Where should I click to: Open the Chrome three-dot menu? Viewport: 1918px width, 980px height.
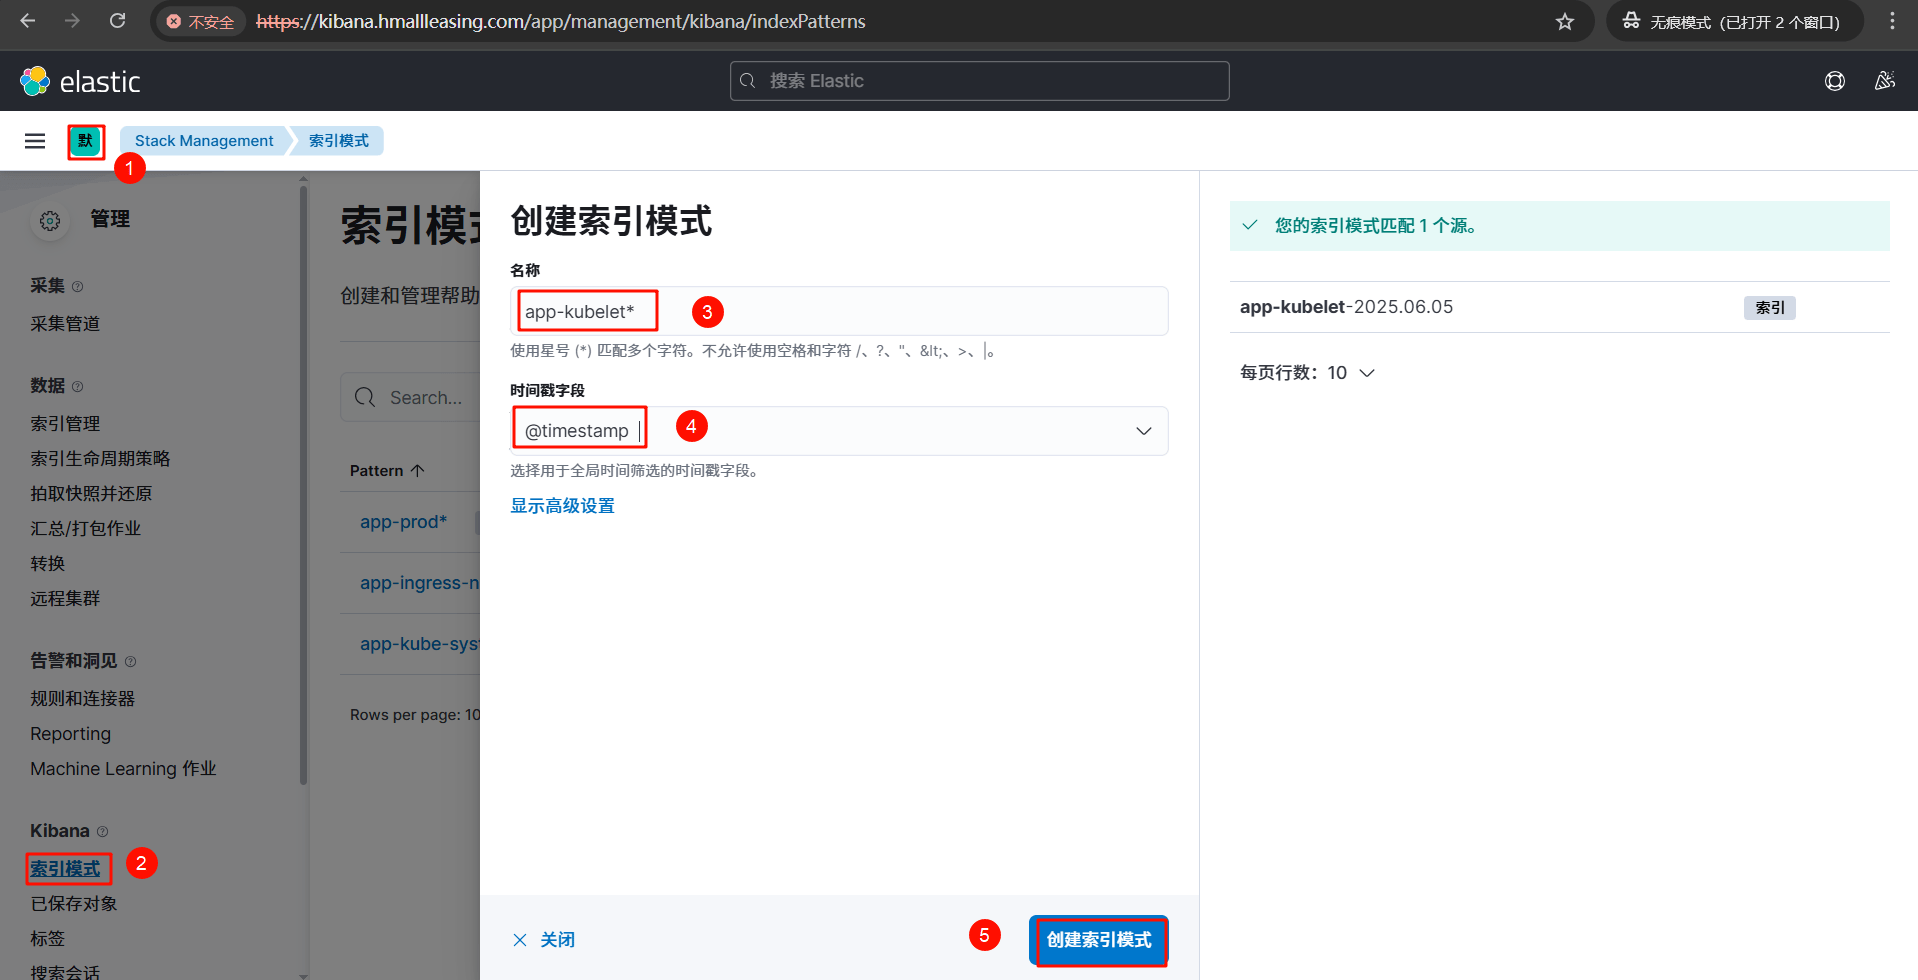coord(1892,21)
